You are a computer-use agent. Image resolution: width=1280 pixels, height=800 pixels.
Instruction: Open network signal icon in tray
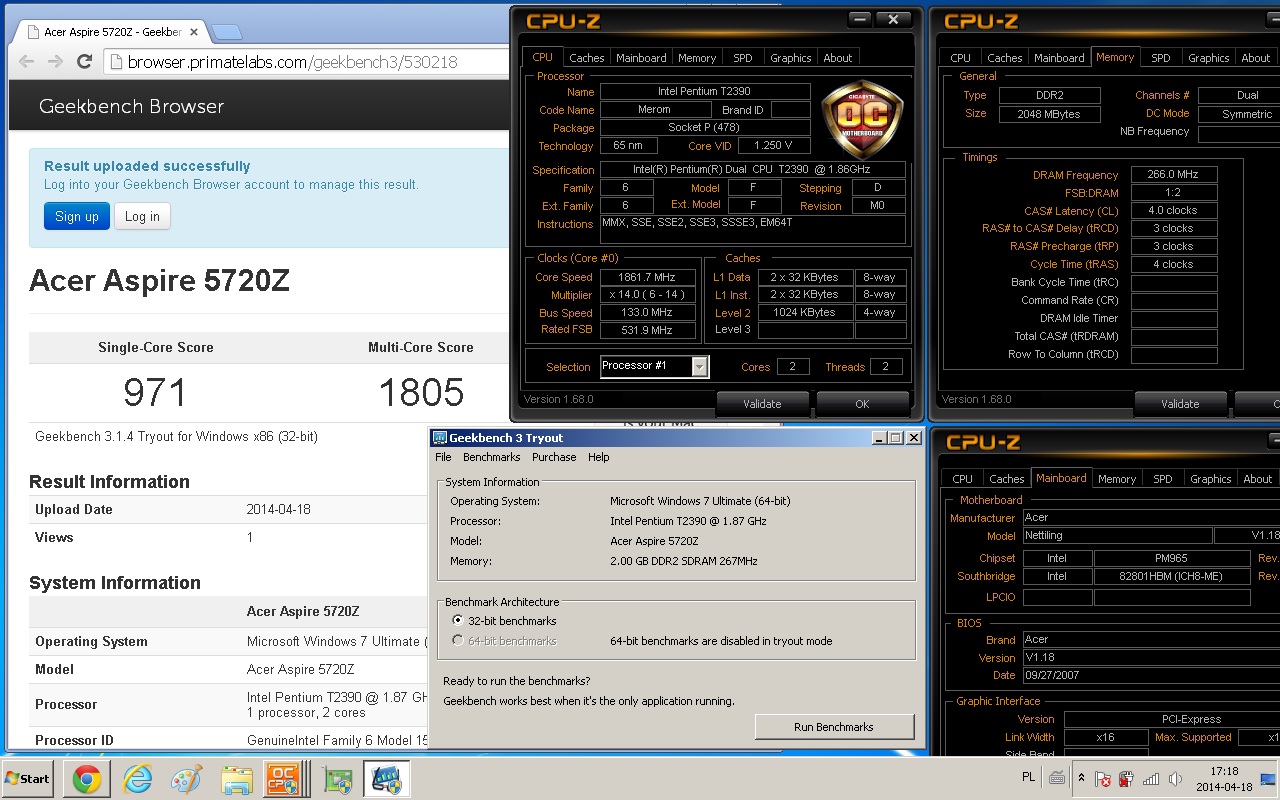pos(1151,778)
